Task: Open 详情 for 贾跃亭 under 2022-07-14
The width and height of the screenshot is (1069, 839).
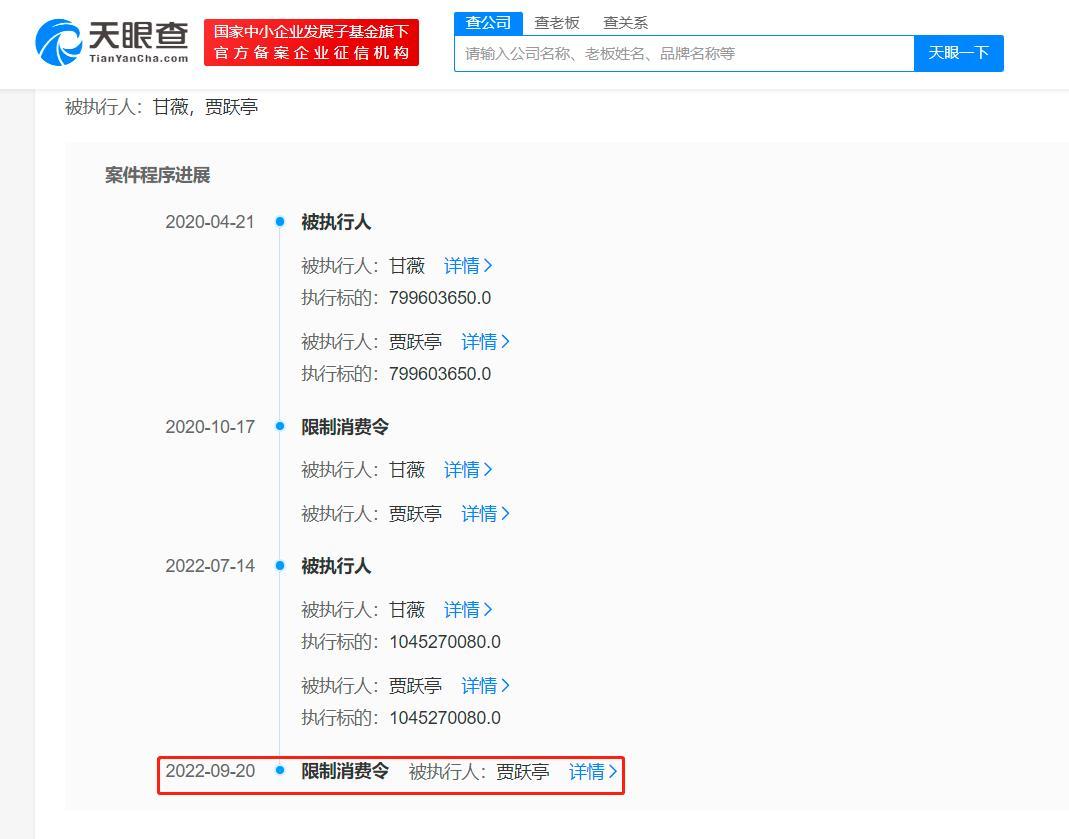Action: (485, 686)
